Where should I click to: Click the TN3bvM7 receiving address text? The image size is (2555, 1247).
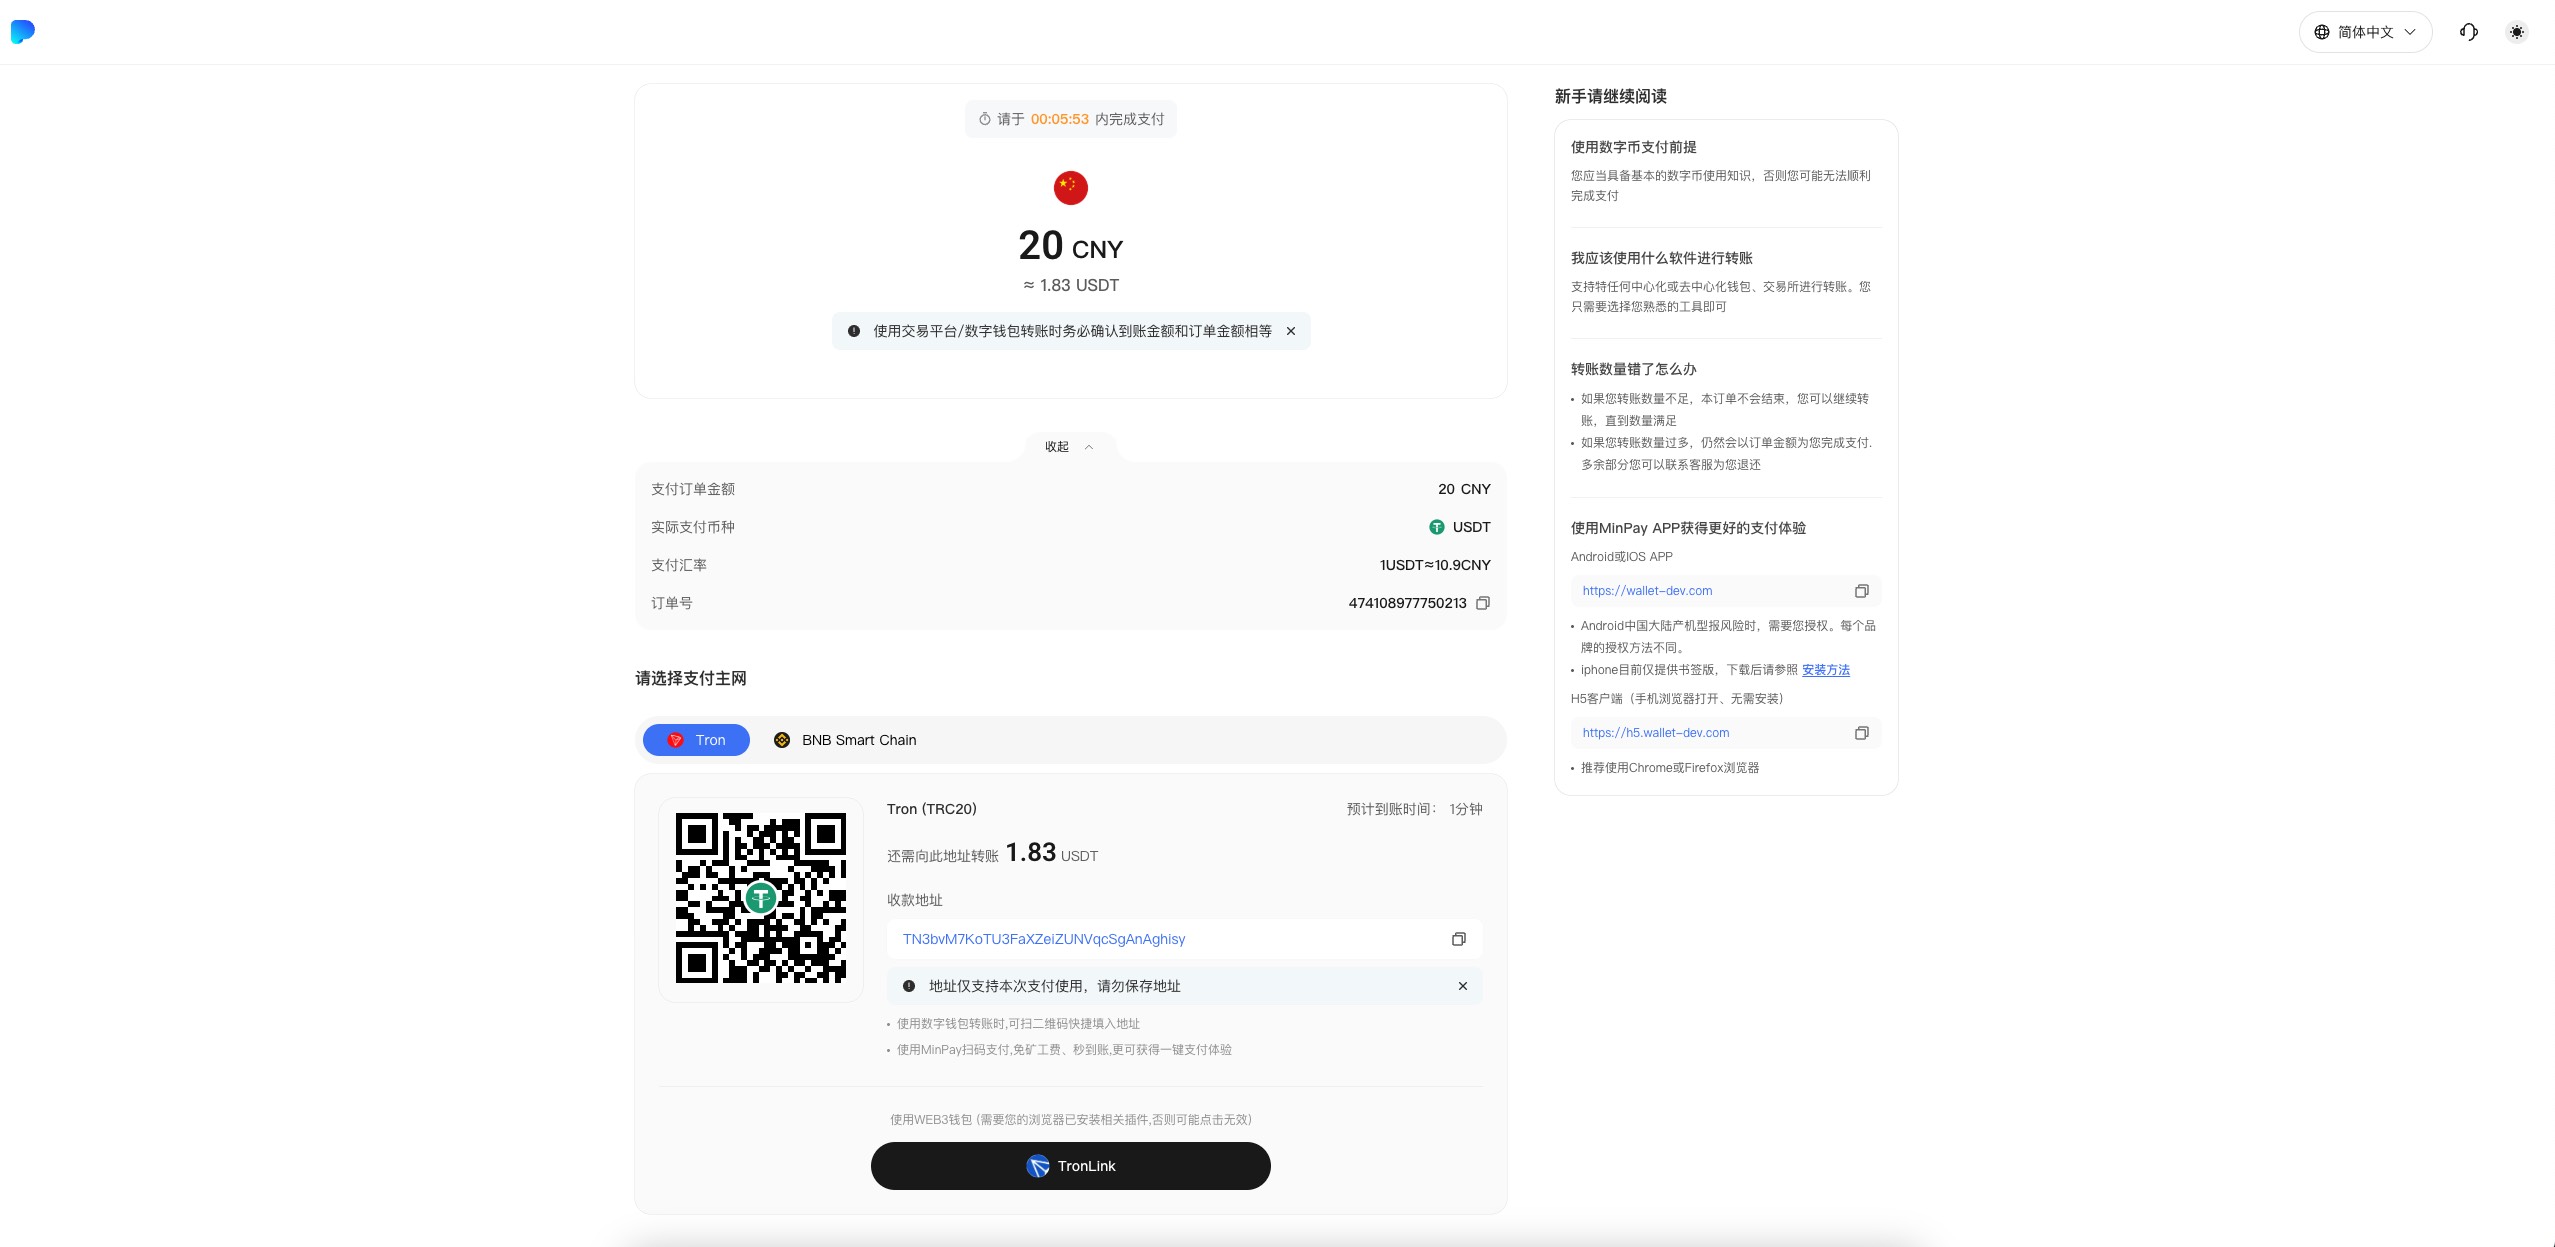1043,939
